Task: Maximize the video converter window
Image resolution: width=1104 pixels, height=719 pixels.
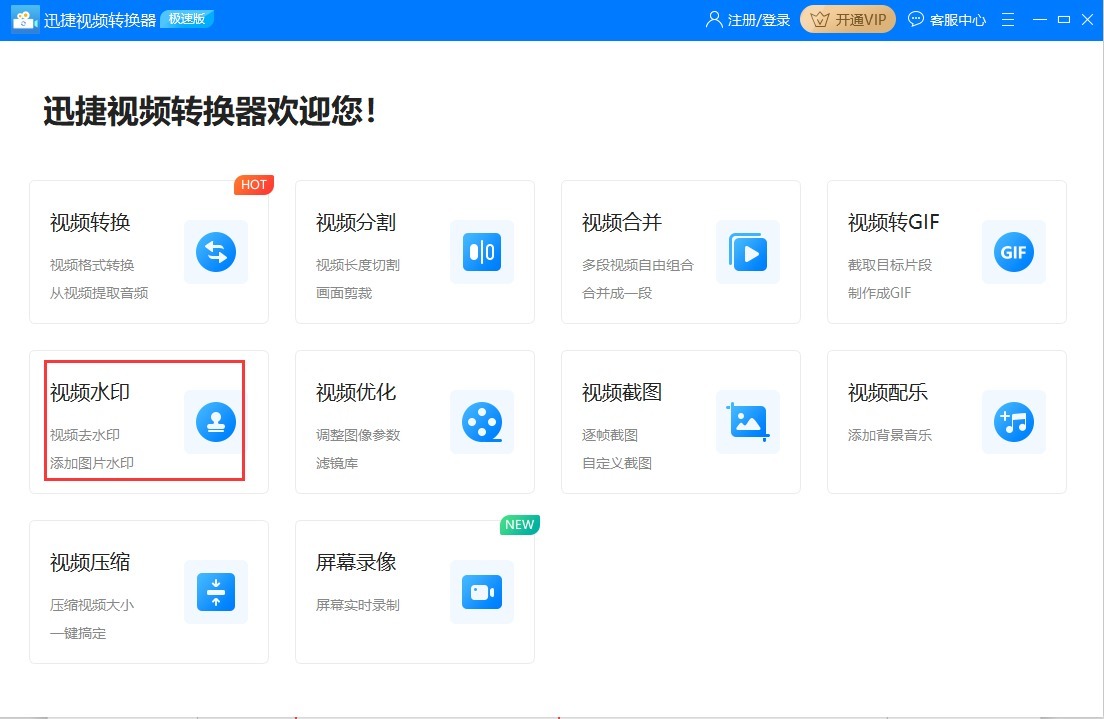Action: [1064, 20]
